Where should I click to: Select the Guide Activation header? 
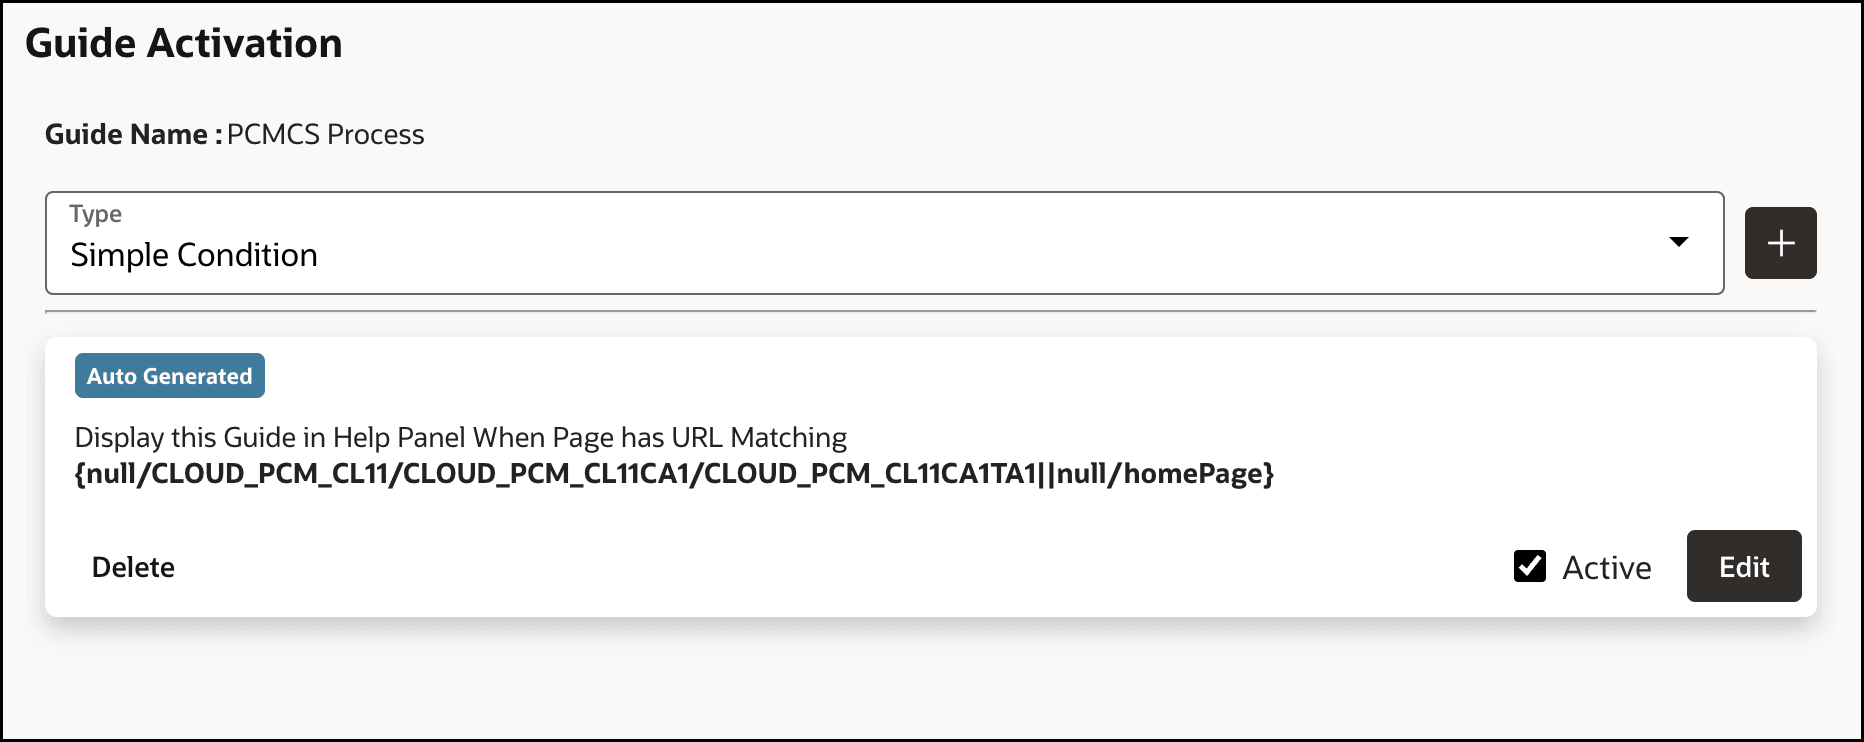pos(185,42)
